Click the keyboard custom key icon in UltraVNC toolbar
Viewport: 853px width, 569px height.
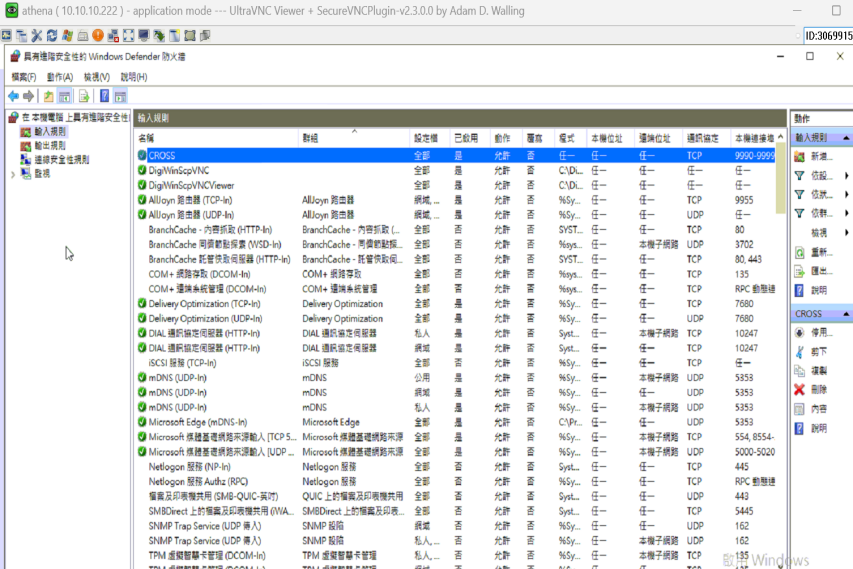click(x=83, y=36)
